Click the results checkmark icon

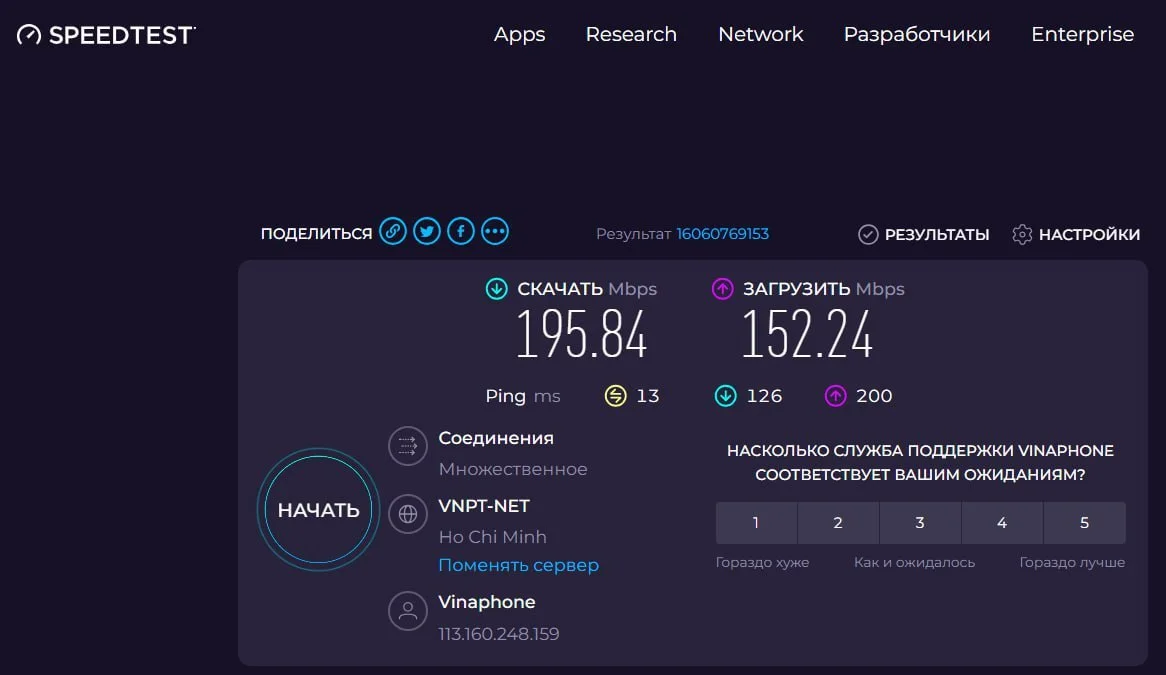868,234
